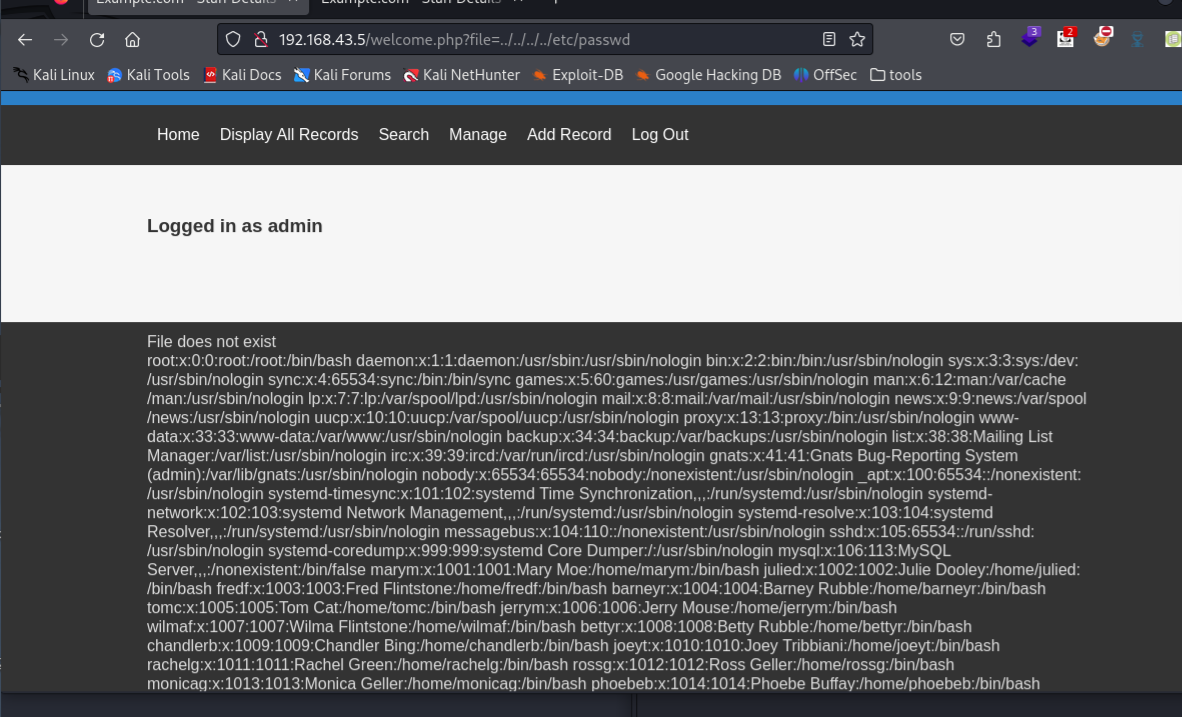Click the 'File does not exist' message

click(211, 342)
